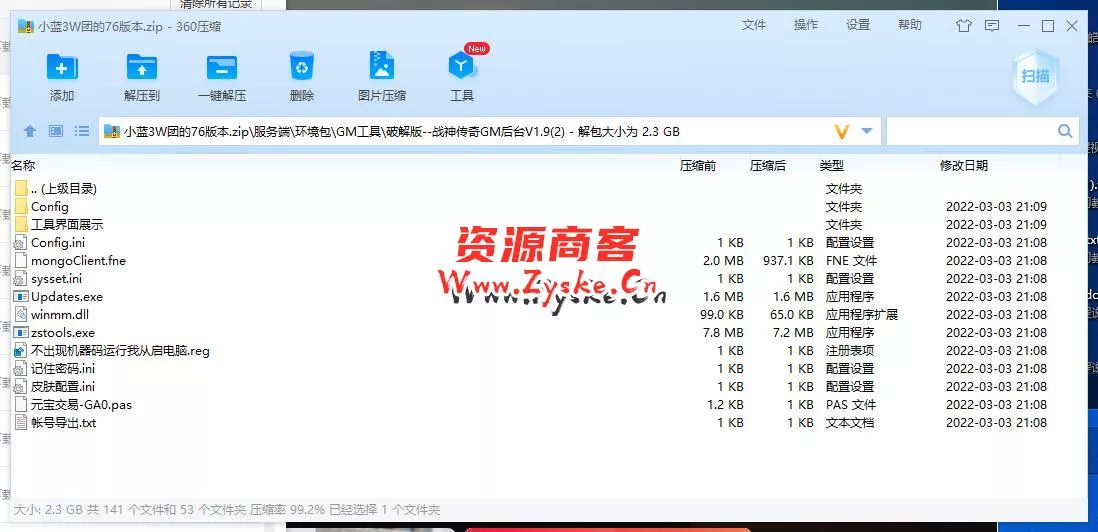Click the search magnifier icon
The height and width of the screenshot is (532, 1098).
pyautogui.click(x=1065, y=131)
